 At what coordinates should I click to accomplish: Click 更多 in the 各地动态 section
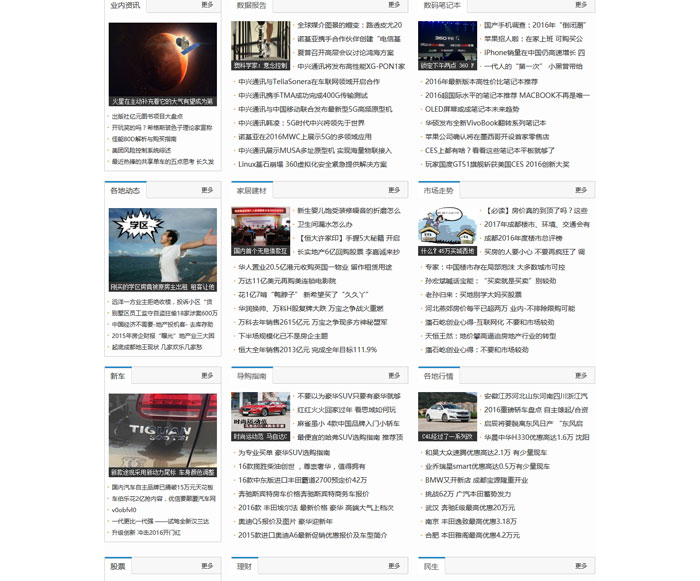point(207,190)
